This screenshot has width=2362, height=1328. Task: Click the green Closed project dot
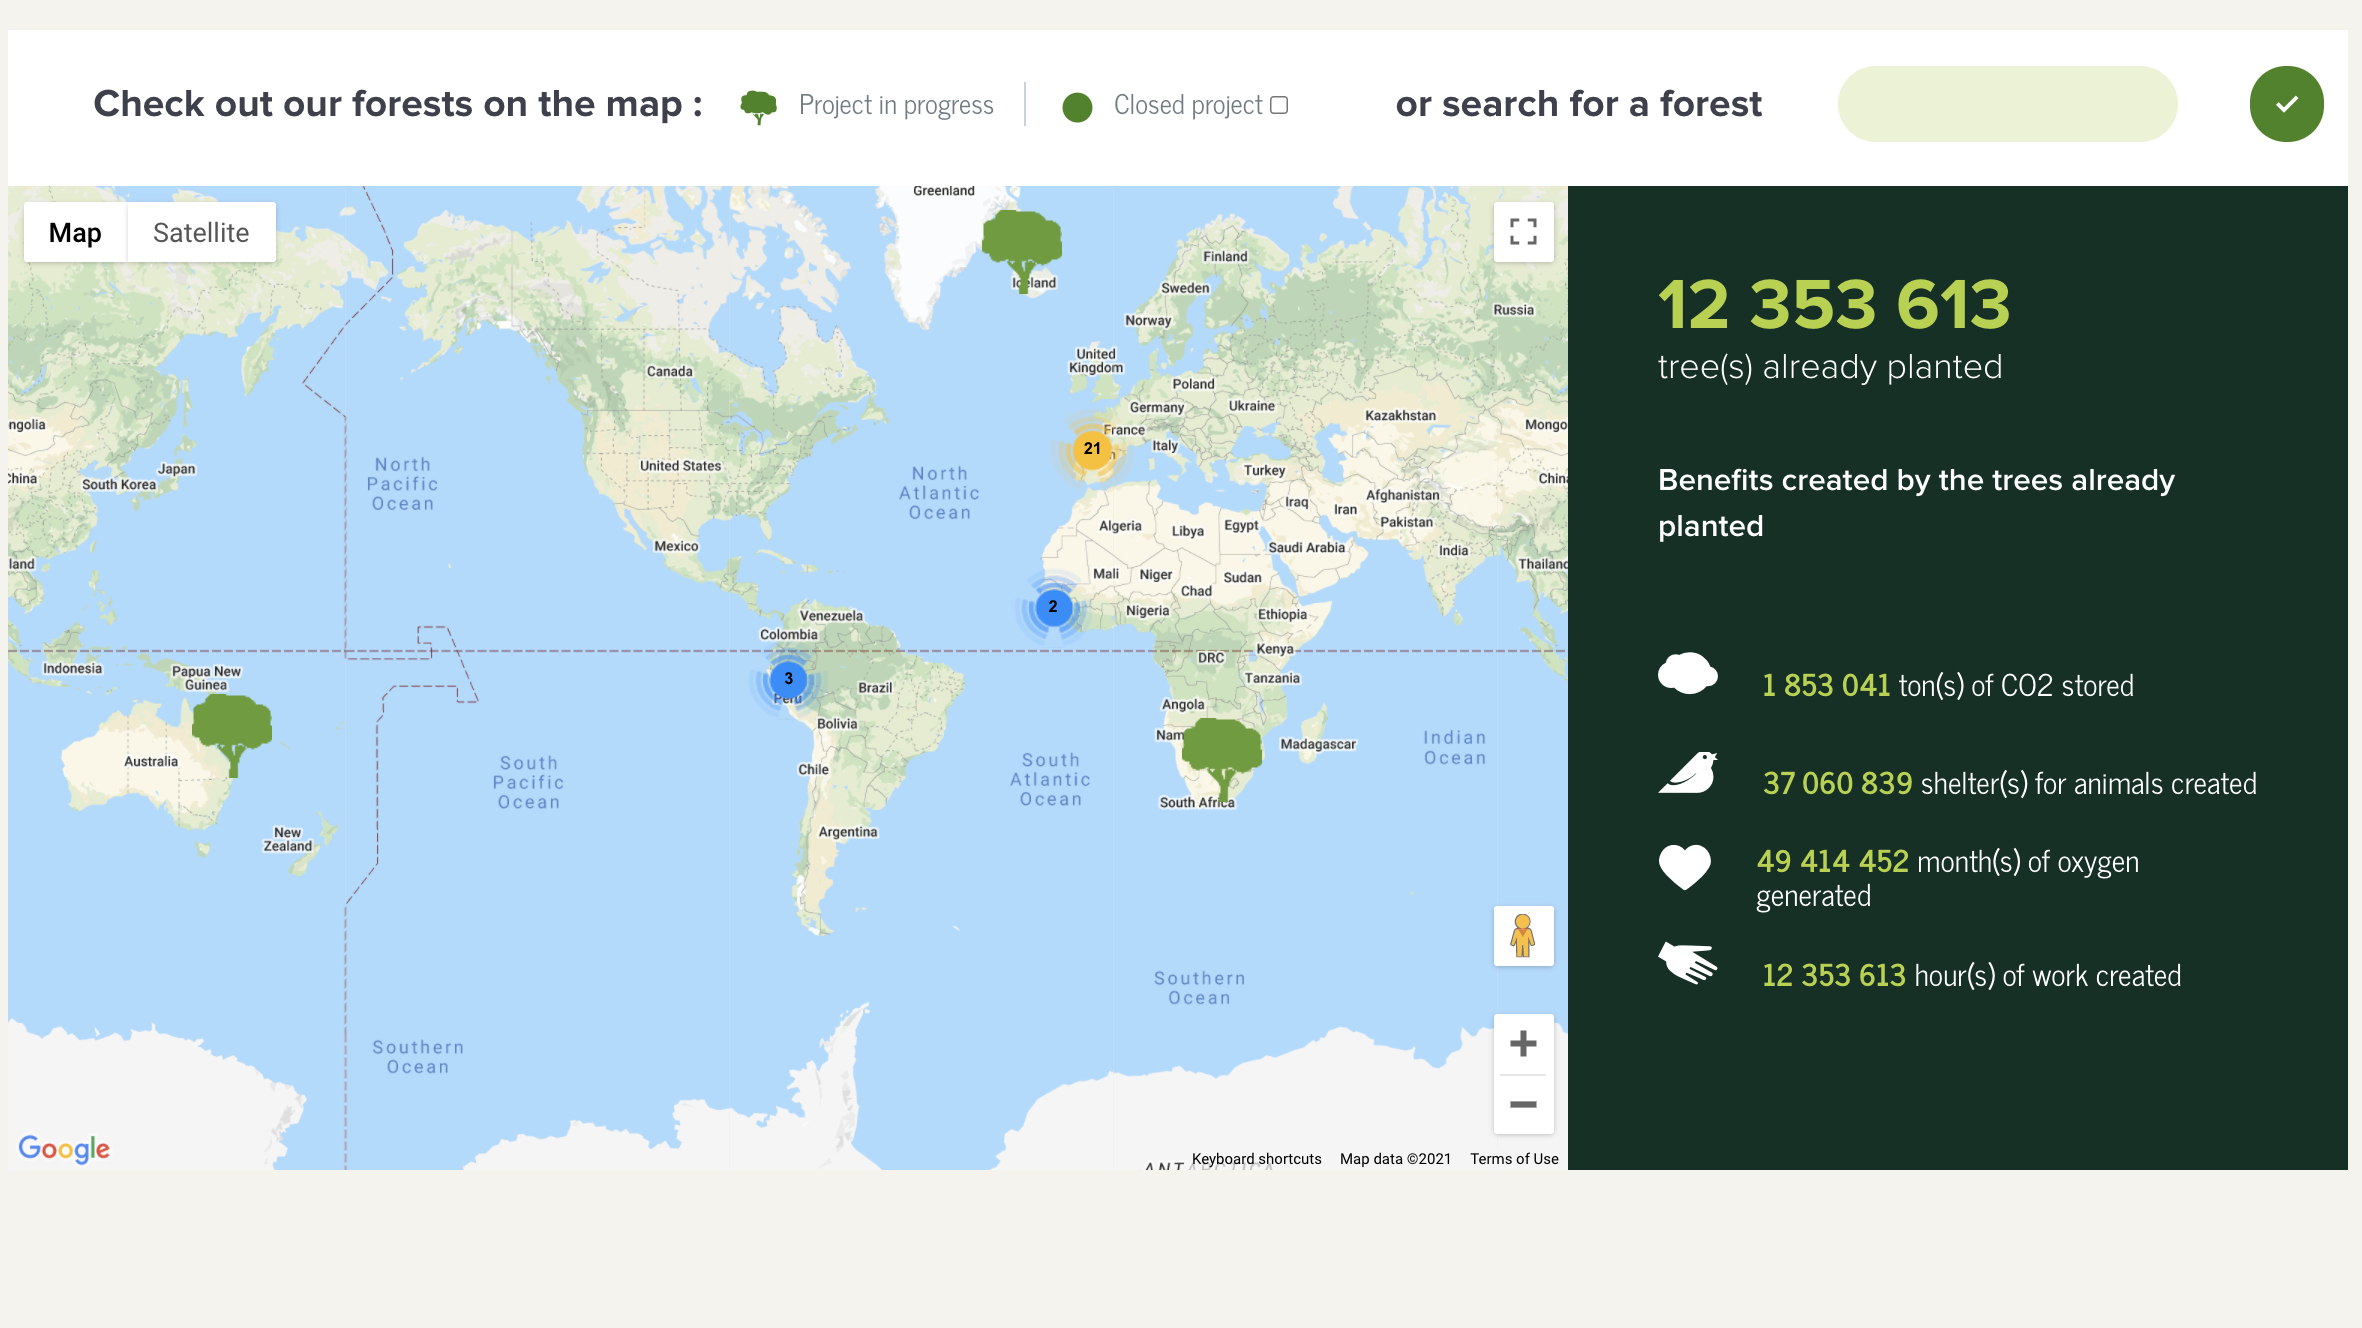[x=1077, y=107]
